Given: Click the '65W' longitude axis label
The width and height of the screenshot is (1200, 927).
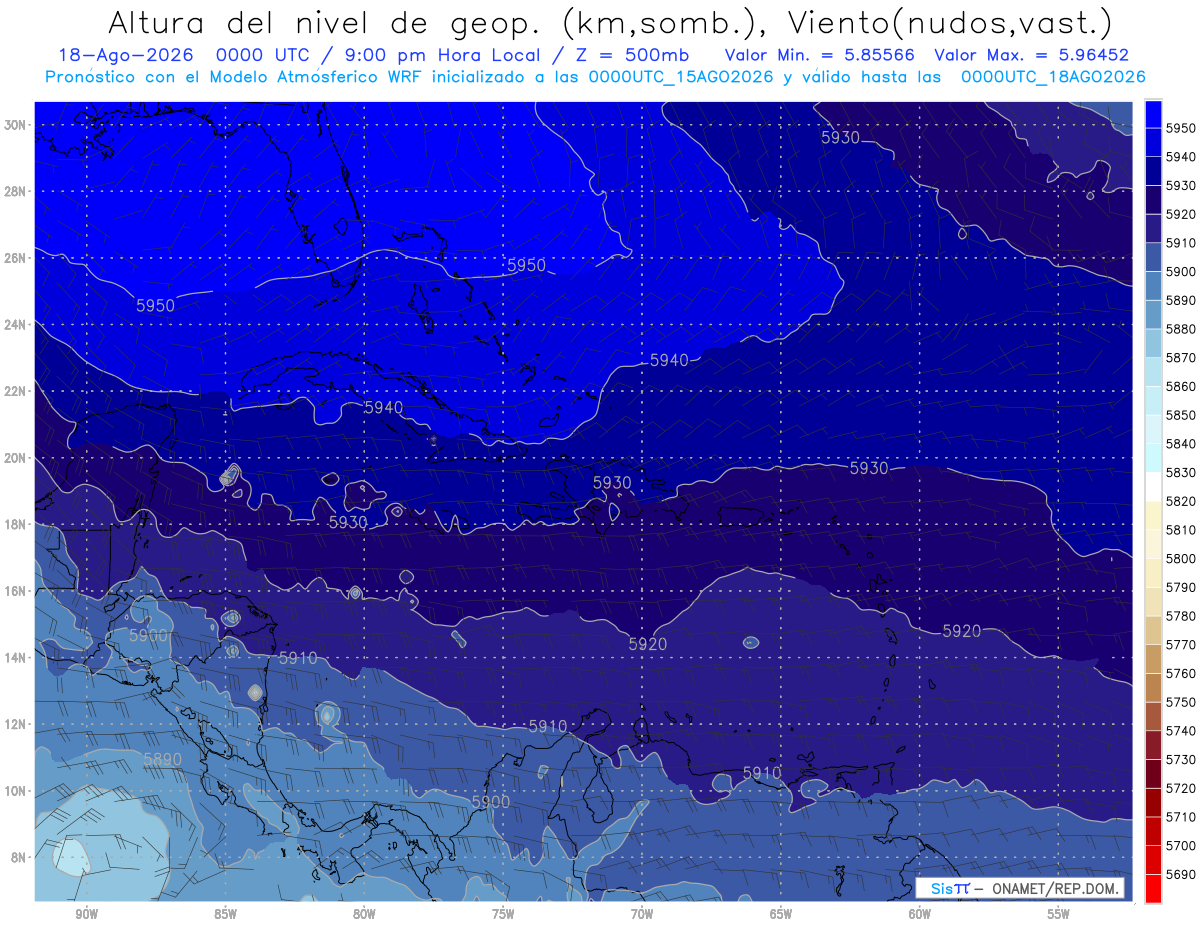Looking at the screenshot, I should point(781,914).
